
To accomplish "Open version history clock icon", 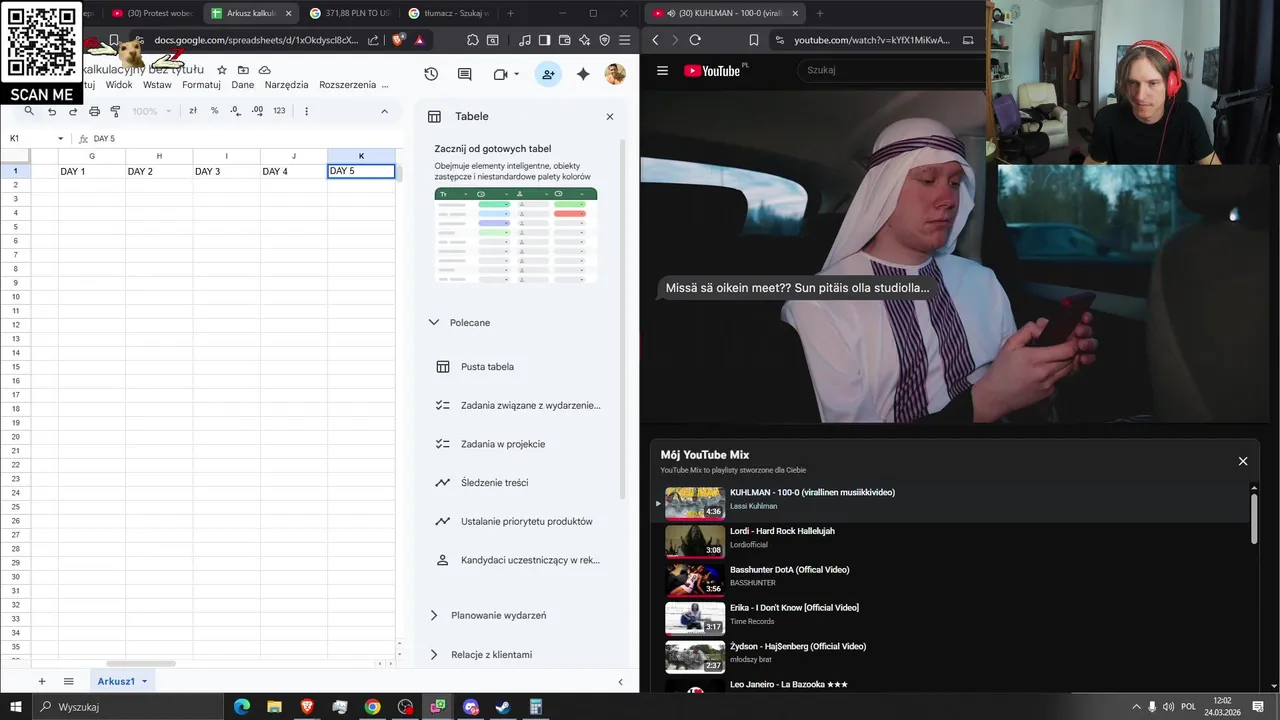I will [x=431, y=74].
